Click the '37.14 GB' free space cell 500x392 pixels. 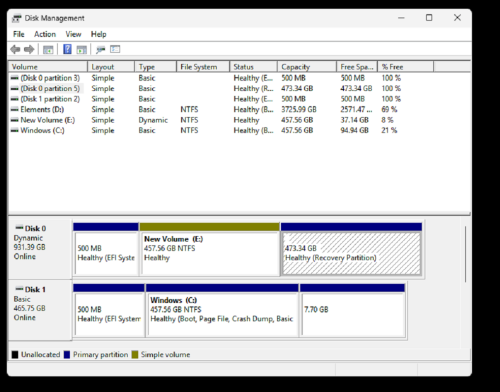355,120
